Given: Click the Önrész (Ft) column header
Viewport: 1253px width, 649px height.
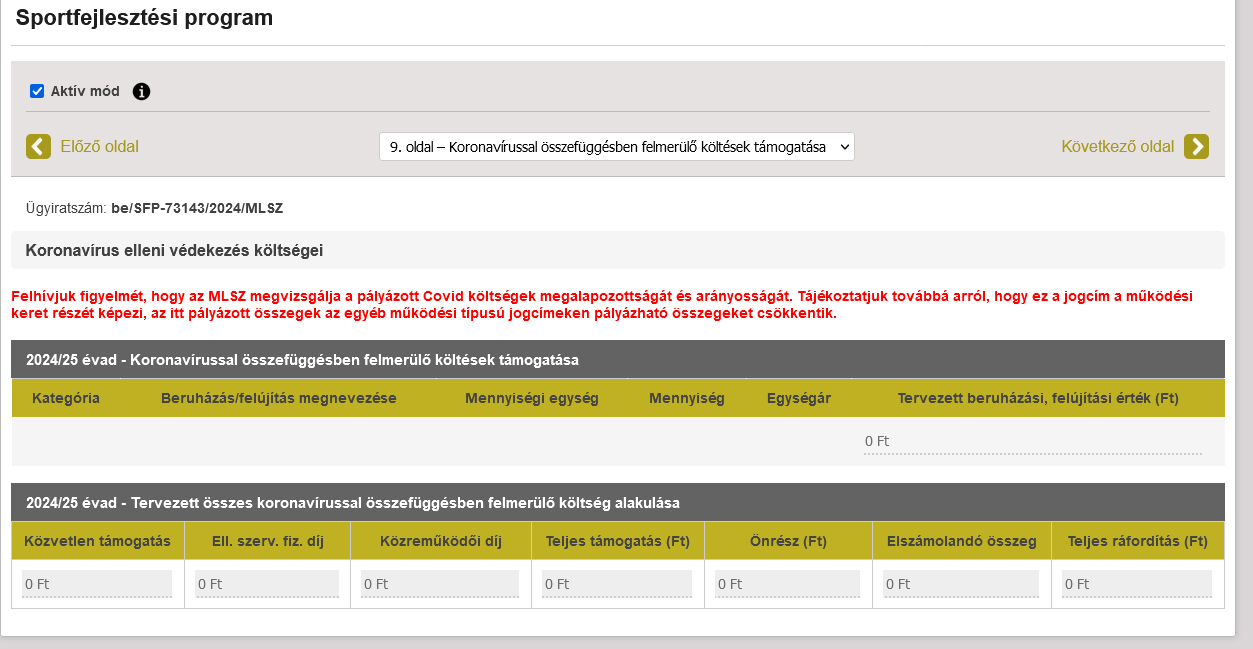Looking at the screenshot, I should 788,541.
